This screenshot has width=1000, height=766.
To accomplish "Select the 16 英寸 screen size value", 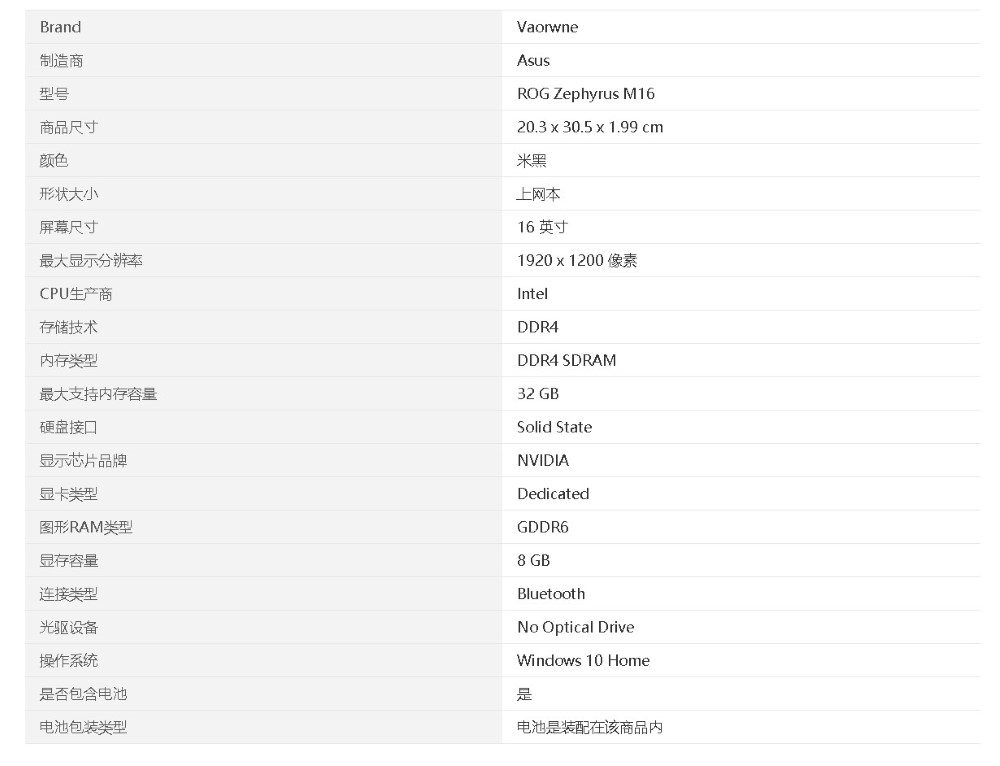I will 542,227.
